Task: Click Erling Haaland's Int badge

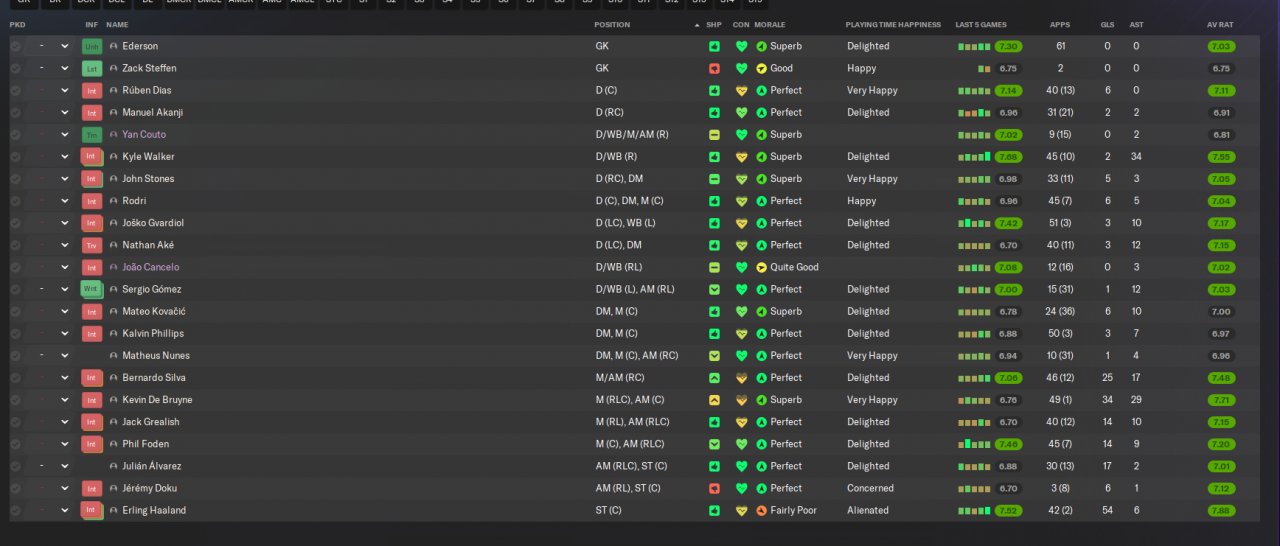Action: (92, 510)
